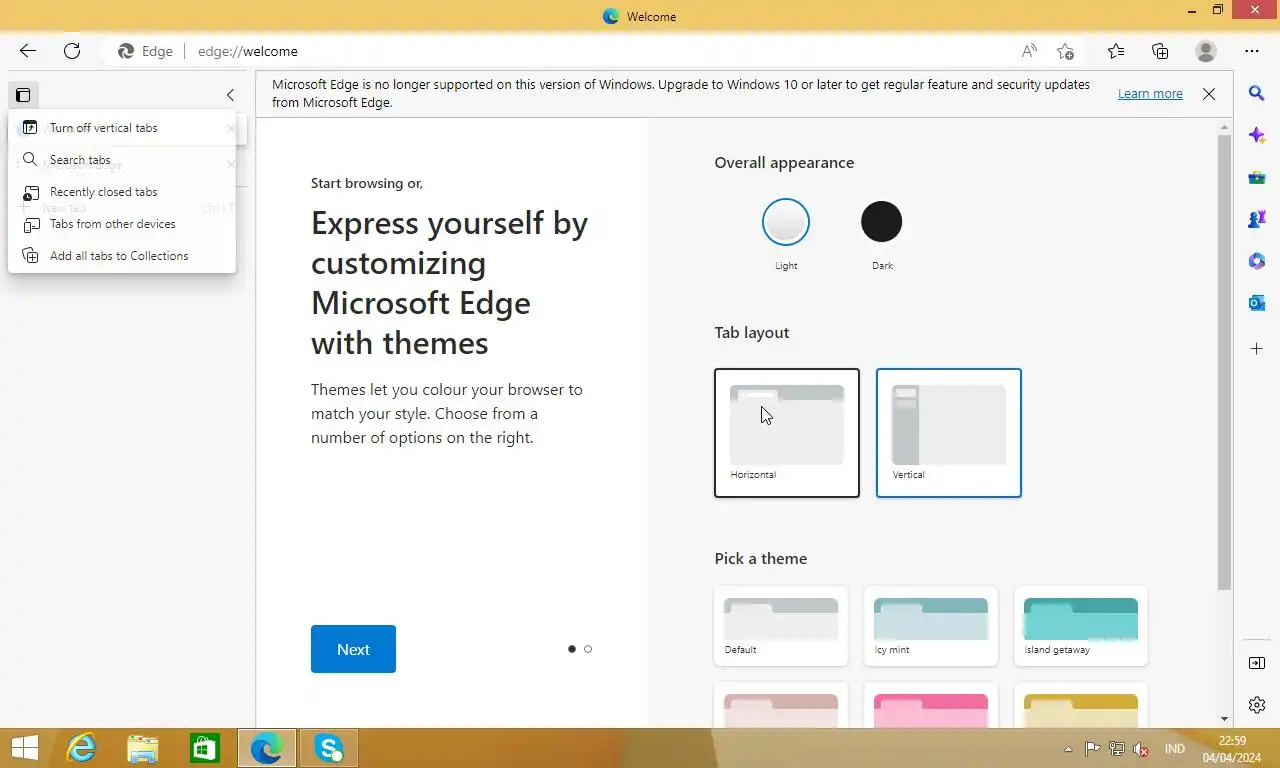Image resolution: width=1280 pixels, height=768 pixels.
Task: Open the Windows Store taskbar icon
Action: click(205, 748)
